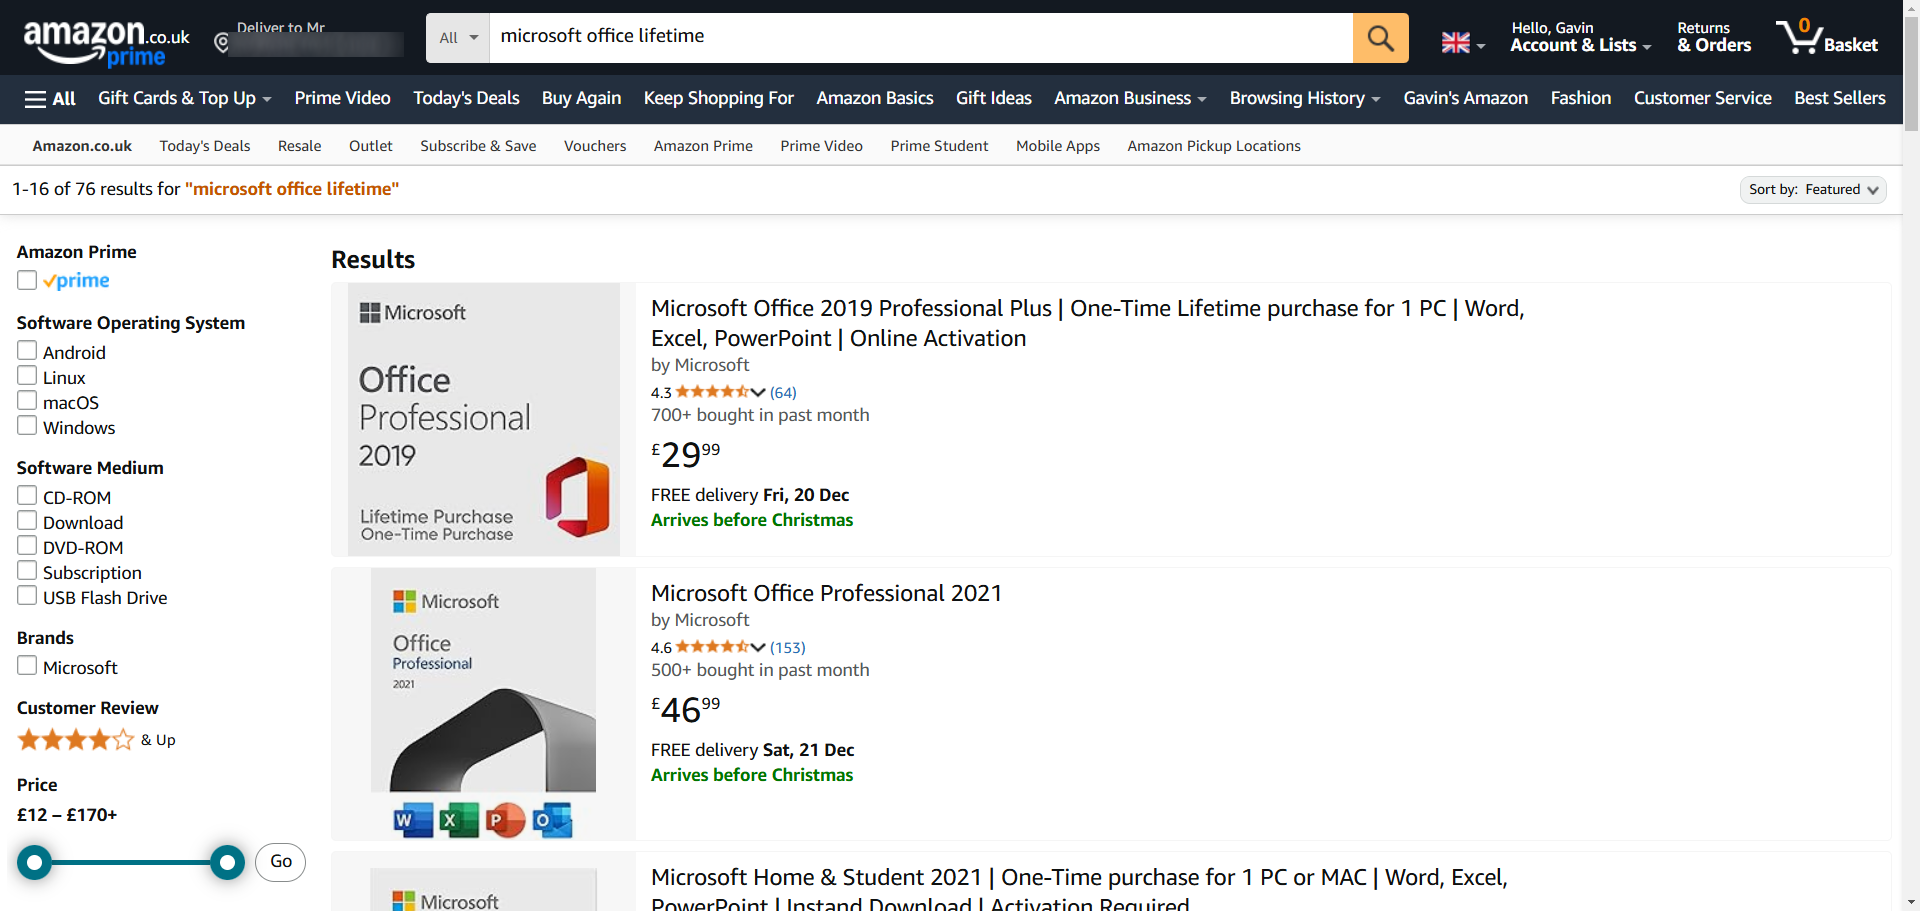Image resolution: width=1920 pixels, height=911 pixels.
Task: Click into the search text field
Action: [x=920, y=38]
